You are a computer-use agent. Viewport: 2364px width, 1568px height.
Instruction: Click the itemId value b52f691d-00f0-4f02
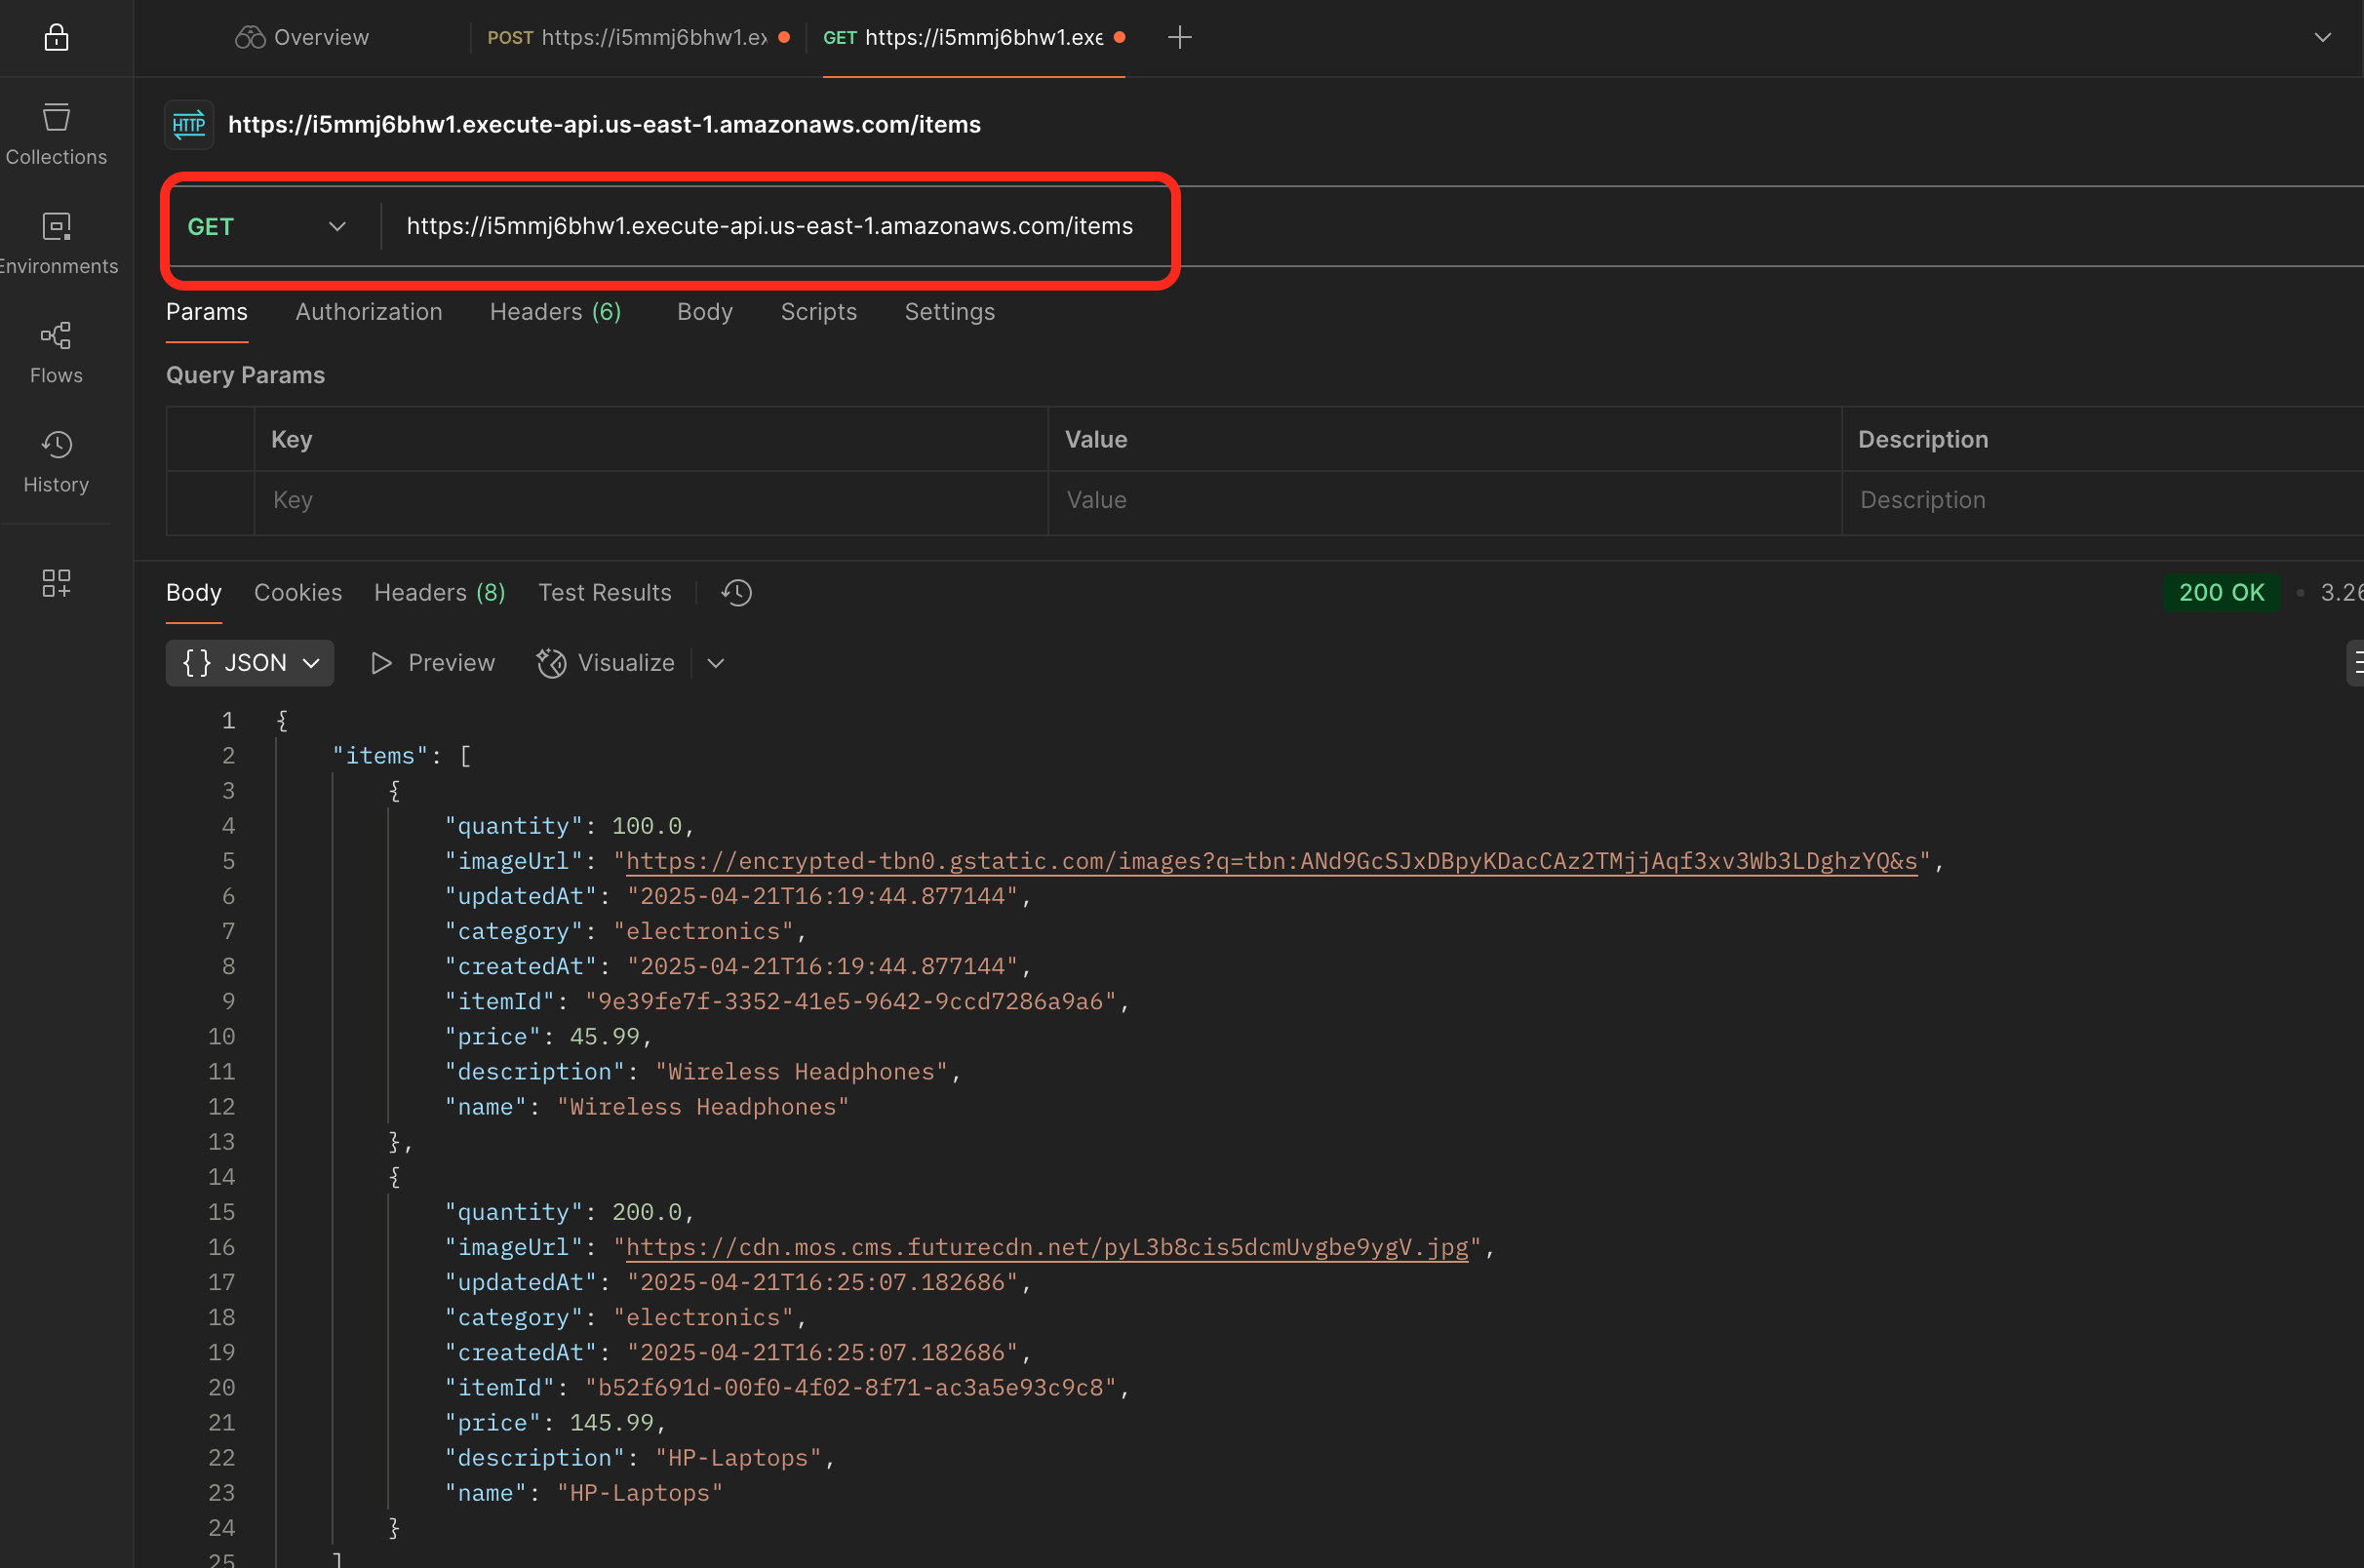tap(850, 1387)
